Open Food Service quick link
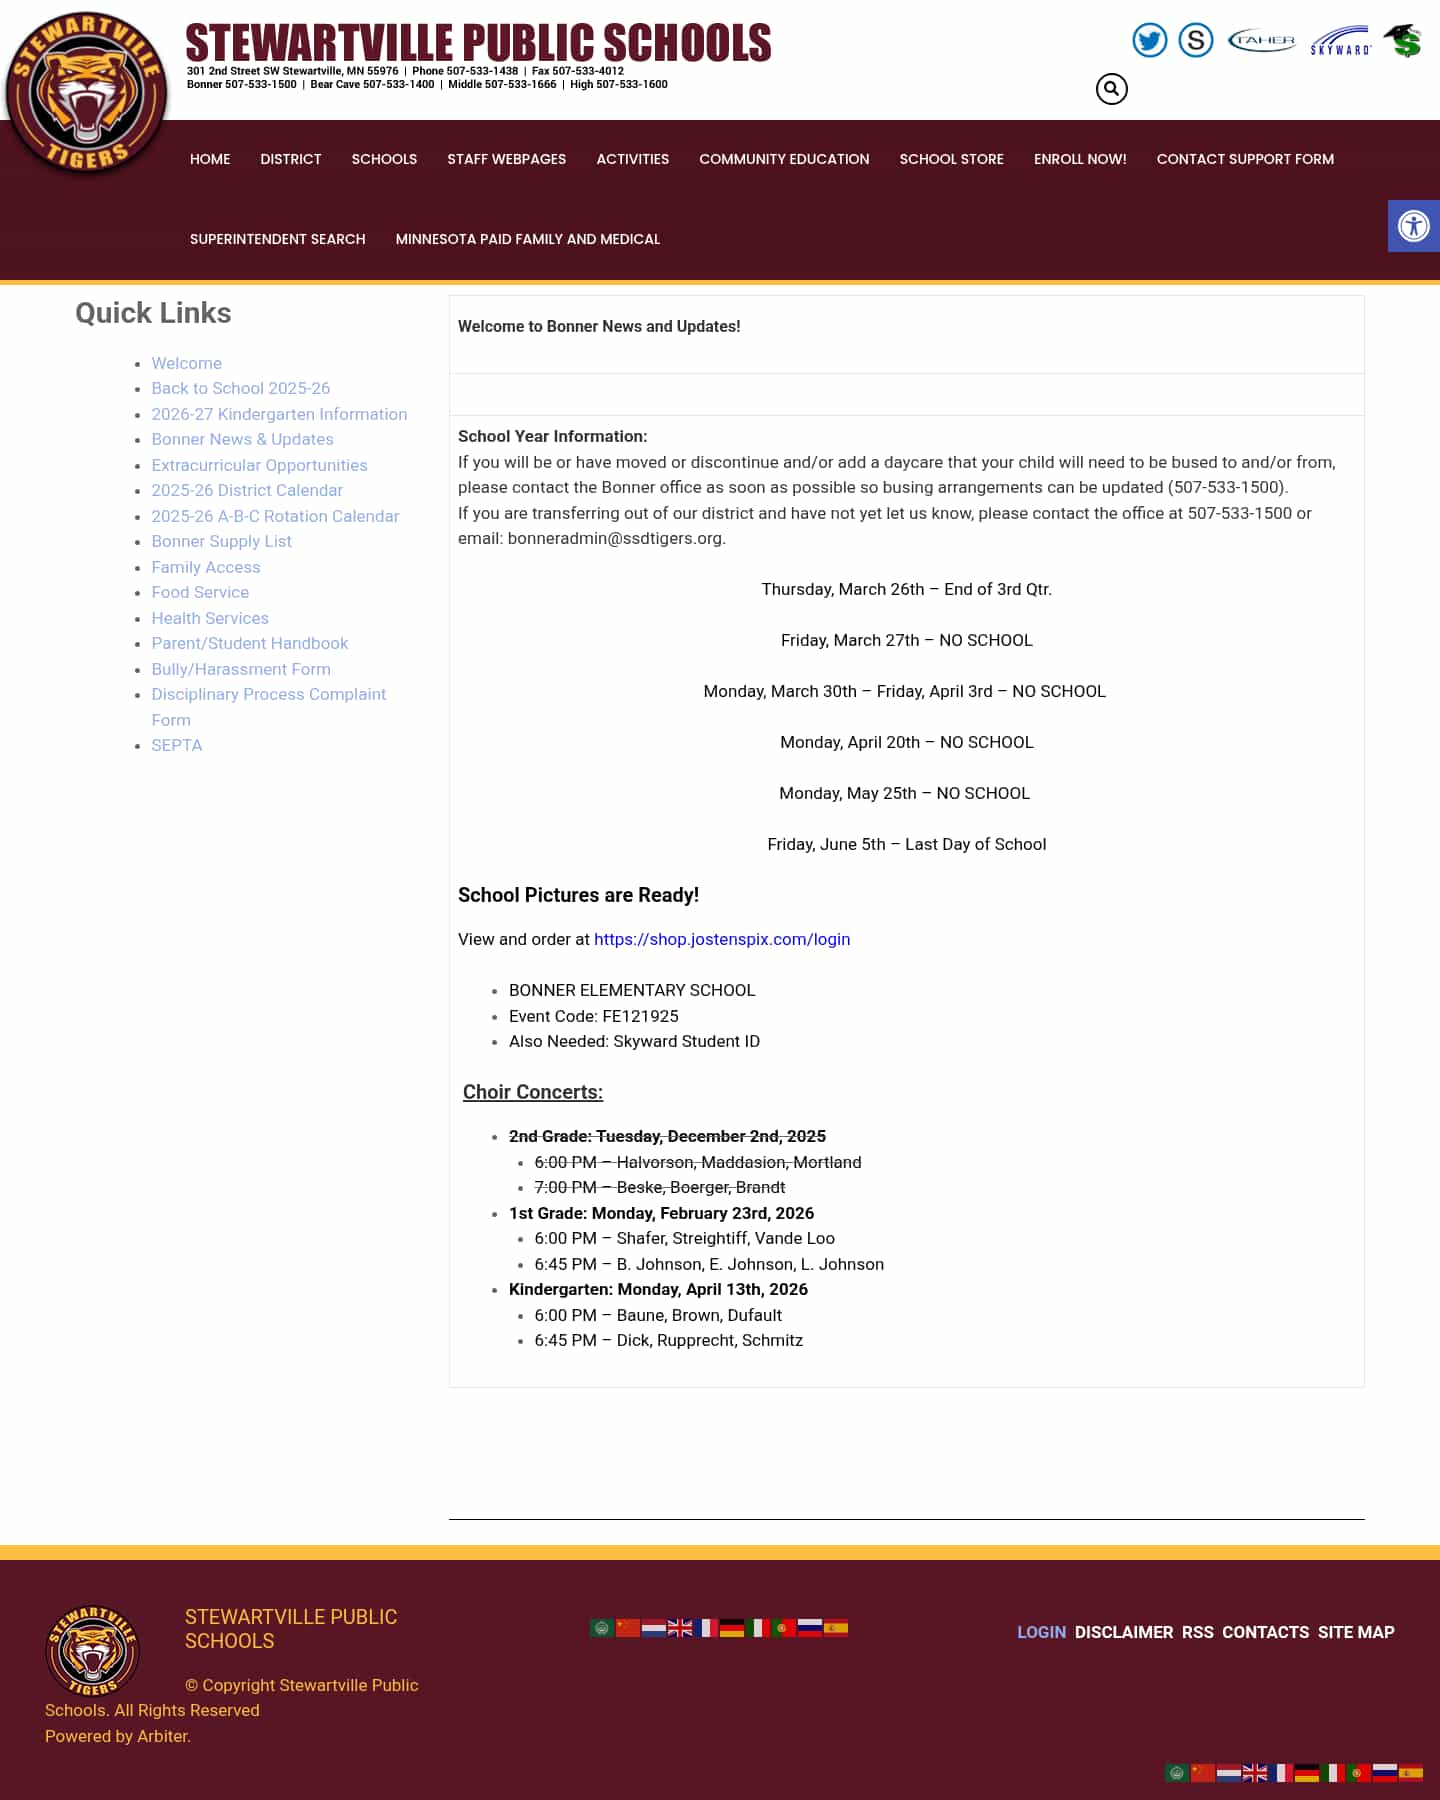 coord(200,592)
